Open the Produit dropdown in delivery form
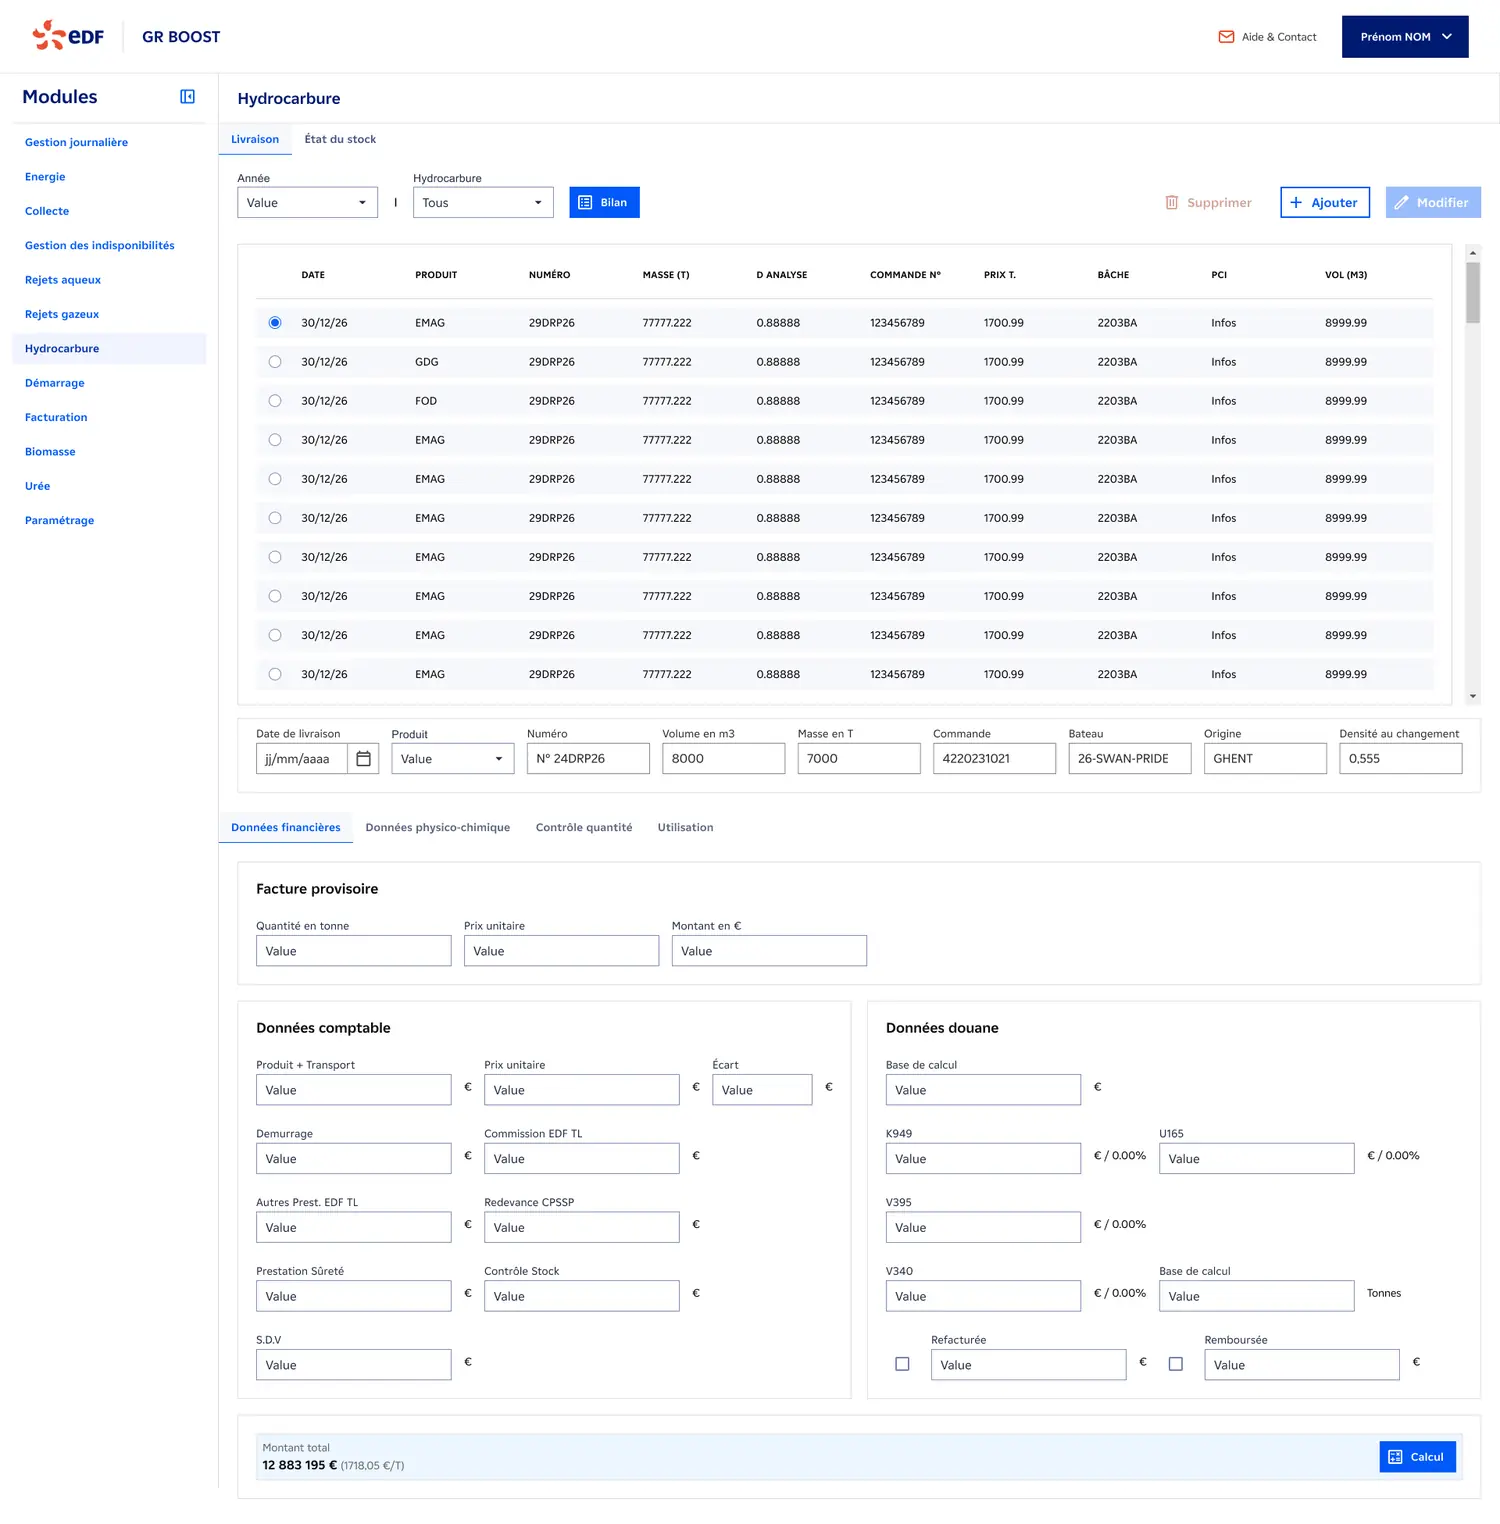 [x=453, y=759]
